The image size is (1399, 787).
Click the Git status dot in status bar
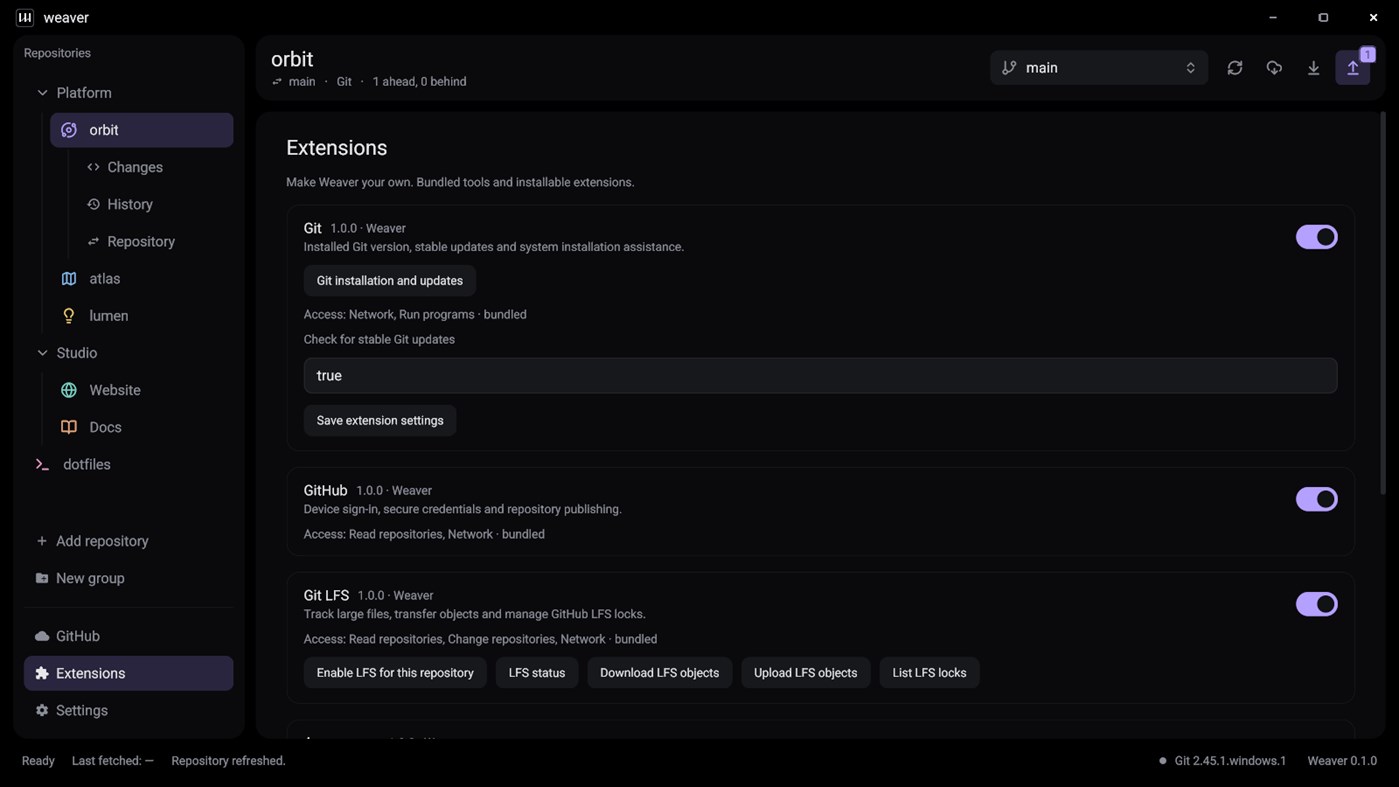pos(1163,761)
